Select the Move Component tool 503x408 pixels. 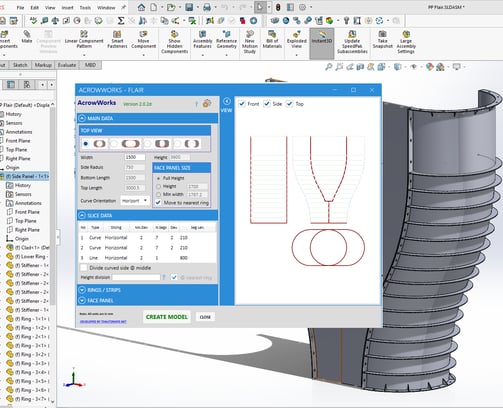click(143, 40)
